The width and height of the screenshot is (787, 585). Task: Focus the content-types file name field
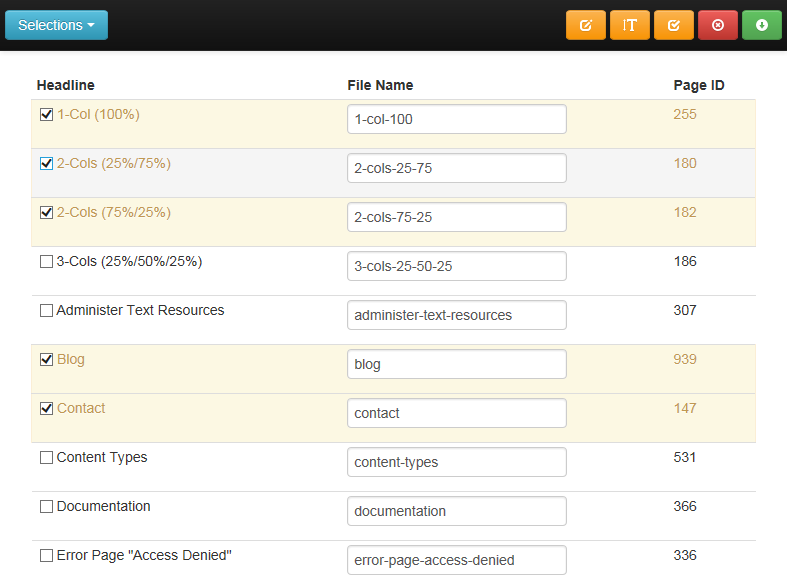click(x=457, y=462)
